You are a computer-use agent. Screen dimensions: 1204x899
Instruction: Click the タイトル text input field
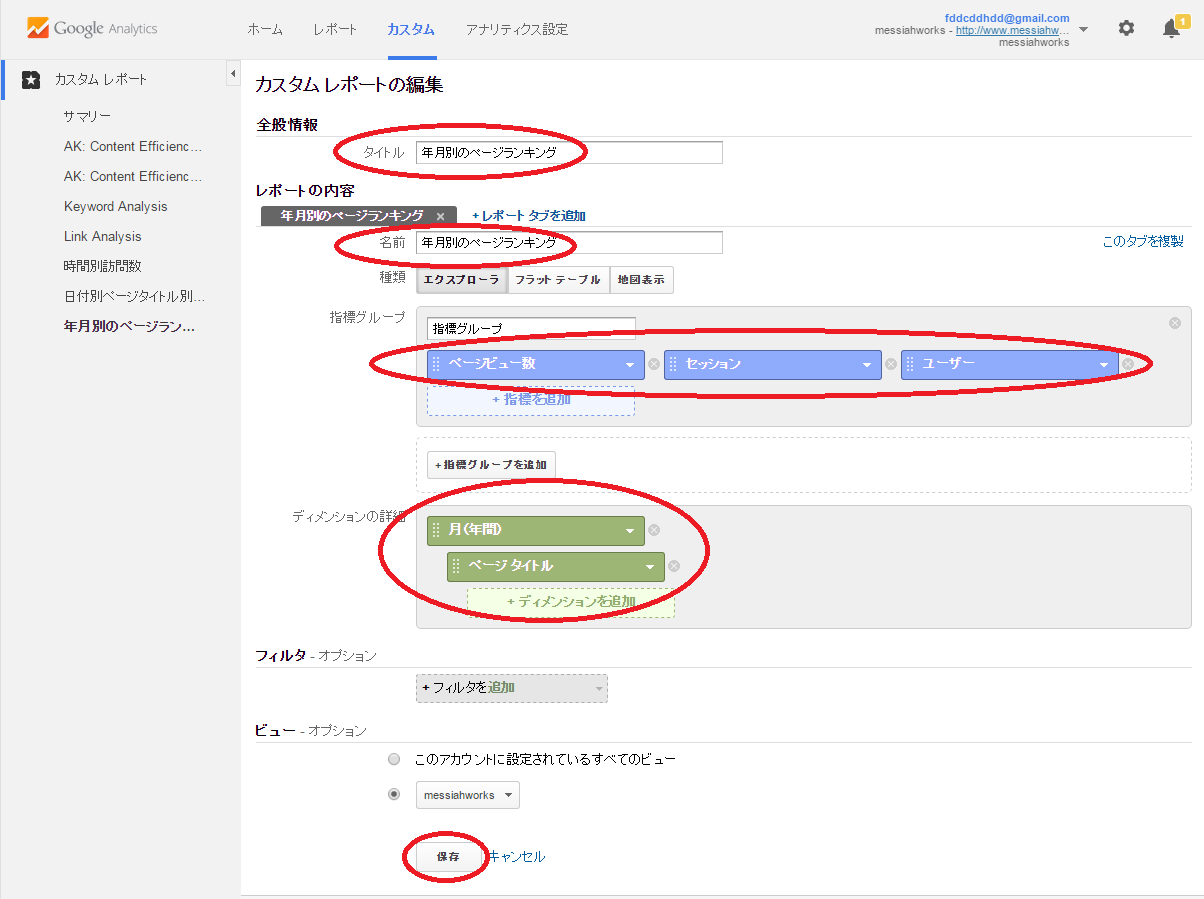point(568,153)
